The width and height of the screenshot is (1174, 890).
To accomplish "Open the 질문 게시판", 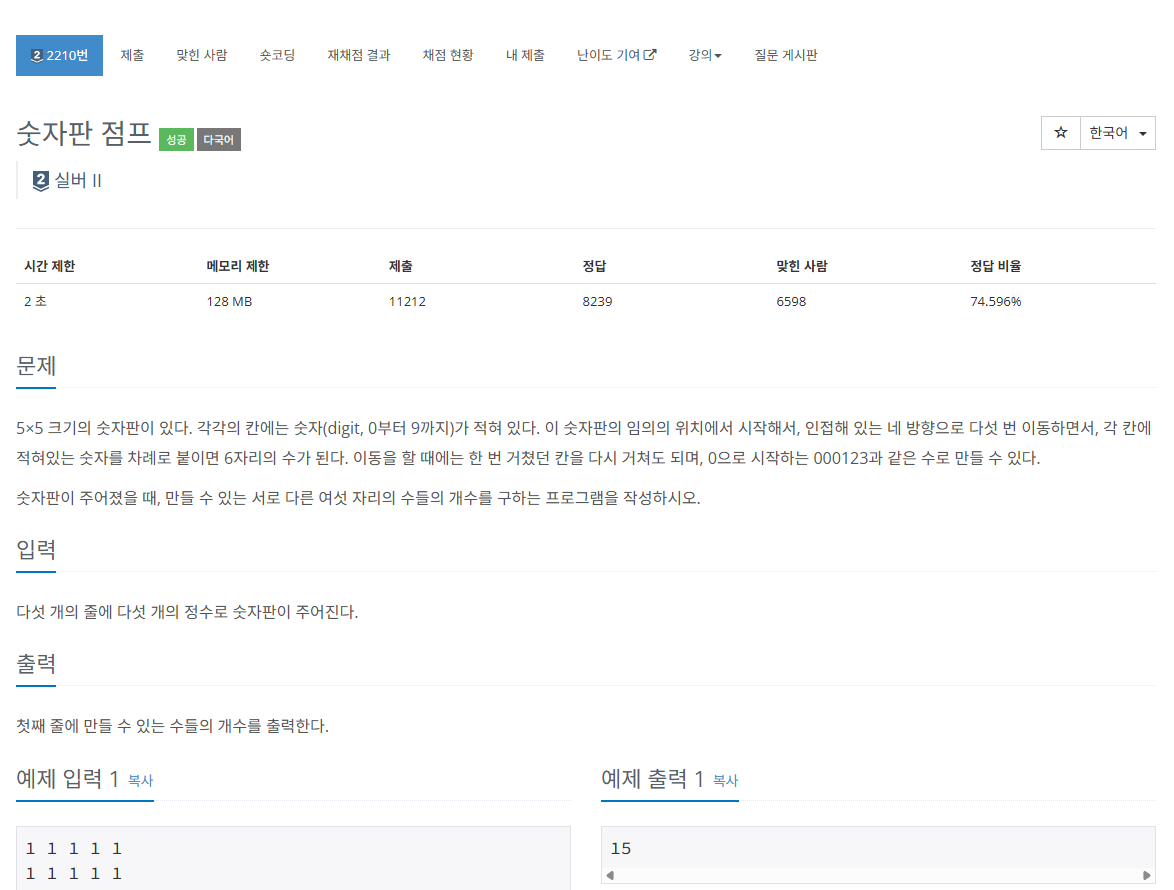I will click(x=786, y=55).
